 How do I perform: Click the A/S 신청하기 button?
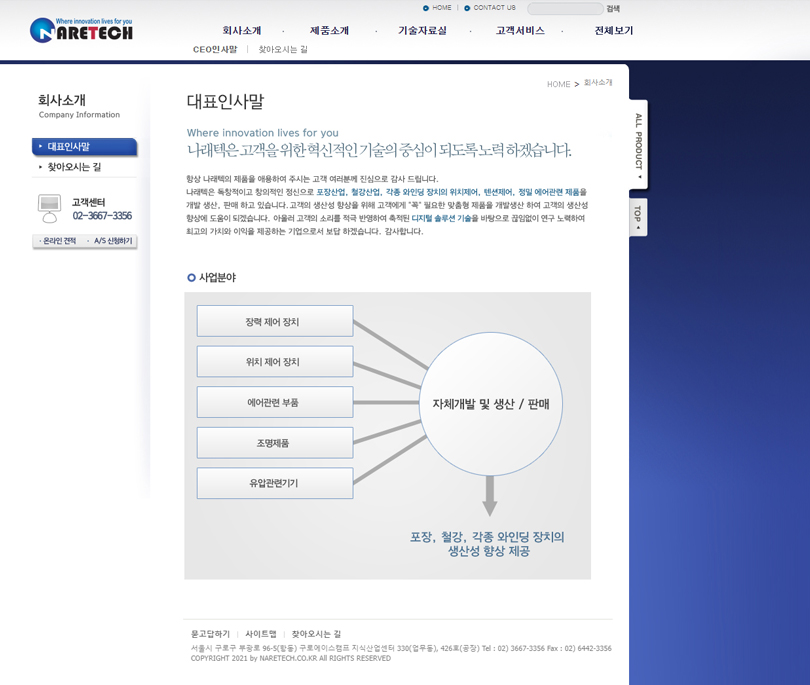point(112,241)
